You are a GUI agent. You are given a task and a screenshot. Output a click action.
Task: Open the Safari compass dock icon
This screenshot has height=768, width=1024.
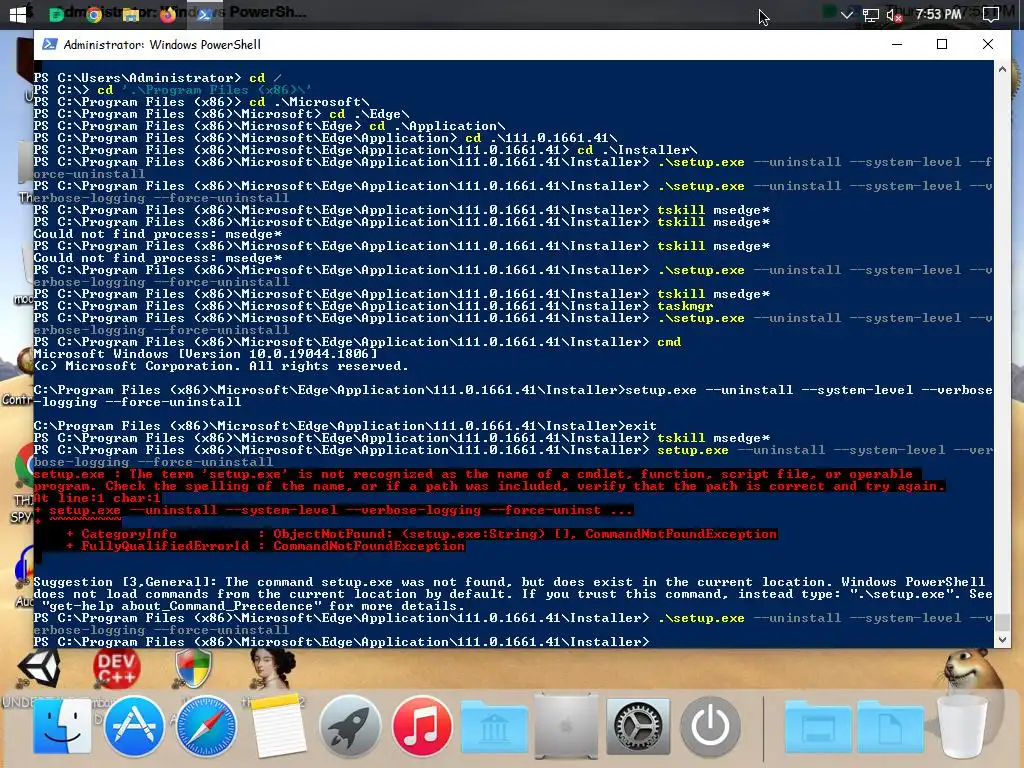click(206, 726)
